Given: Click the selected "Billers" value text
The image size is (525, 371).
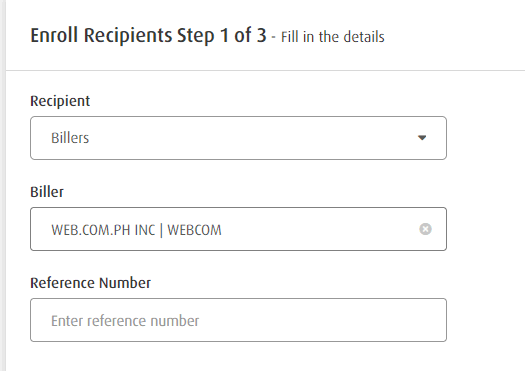Looking at the screenshot, I should click(x=70, y=138).
